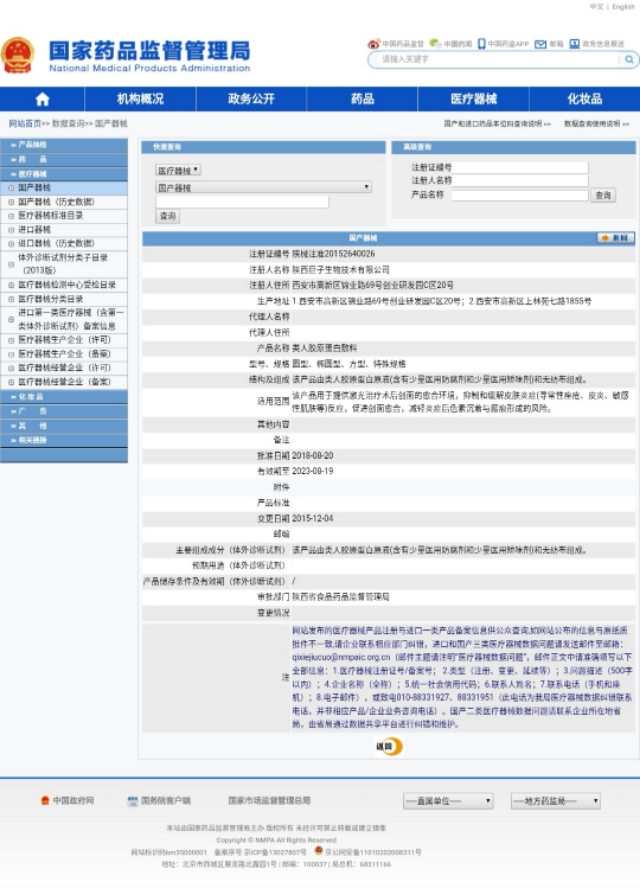Select 医疗器械分类目录 in the sidebar
The width and height of the screenshot is (640, 889).
pyautogui.click(x=63, y=299)
